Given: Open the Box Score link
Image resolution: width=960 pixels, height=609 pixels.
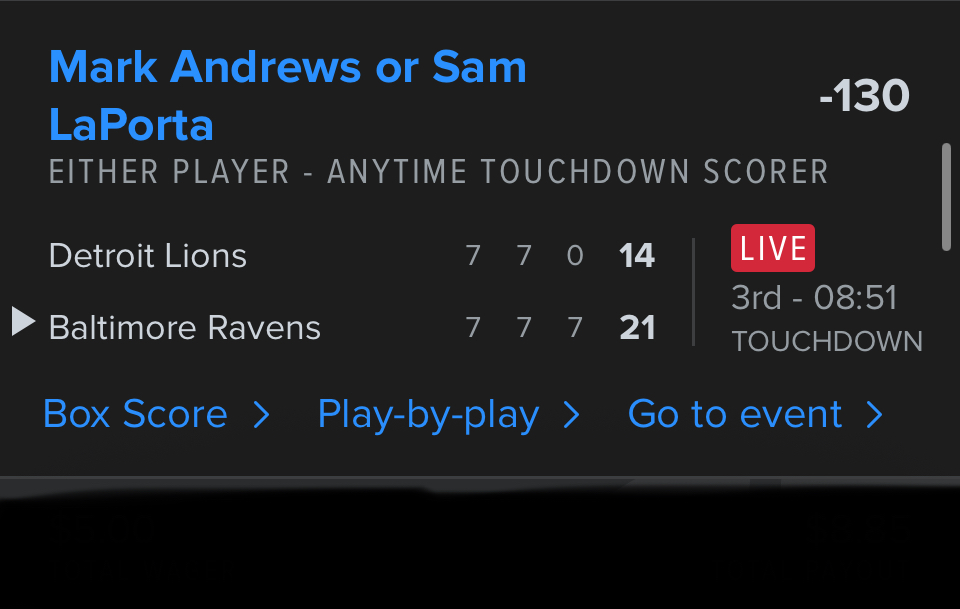Looking at the screenshot, I should coord(135,414).
